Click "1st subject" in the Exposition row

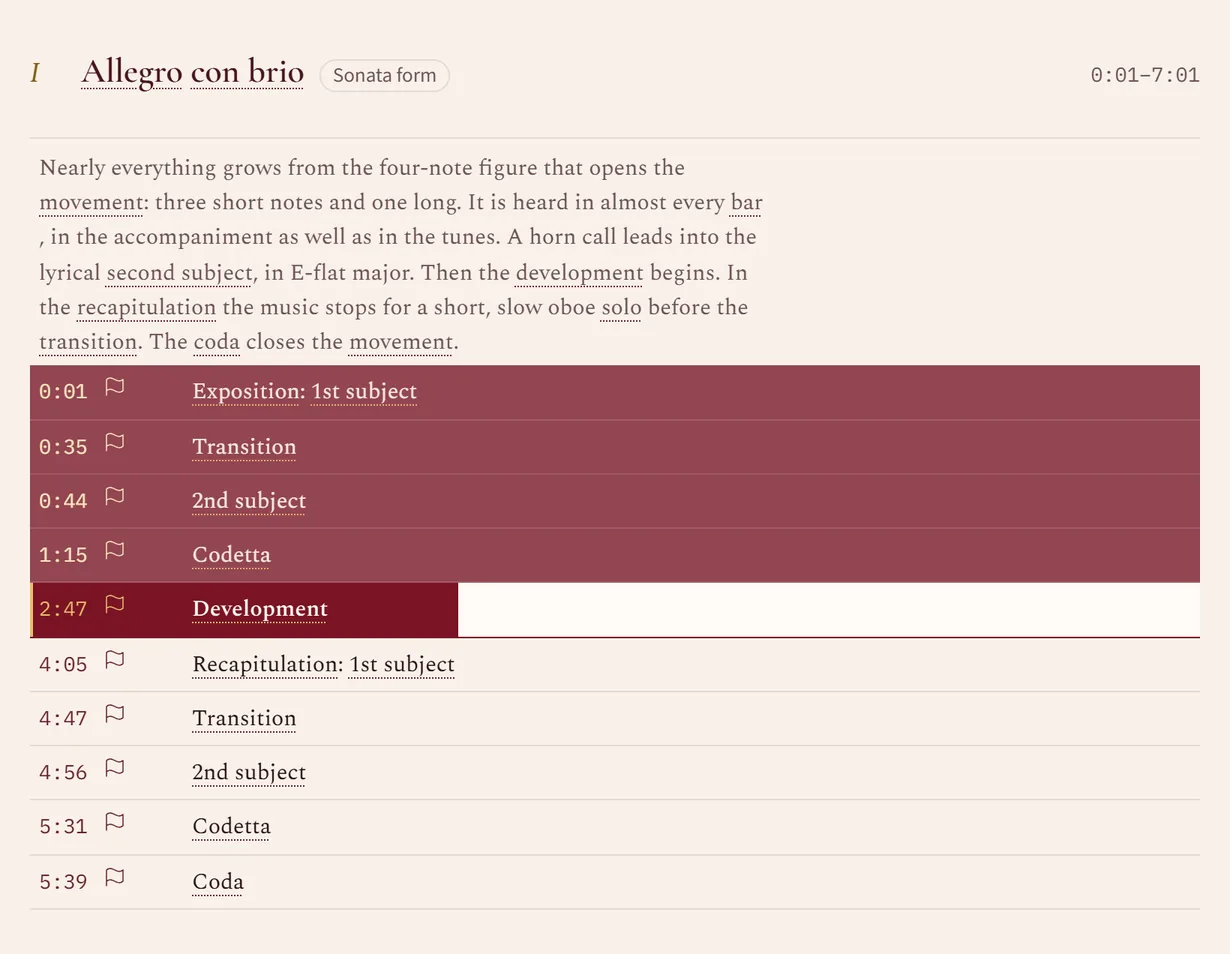tap(364, 391)
